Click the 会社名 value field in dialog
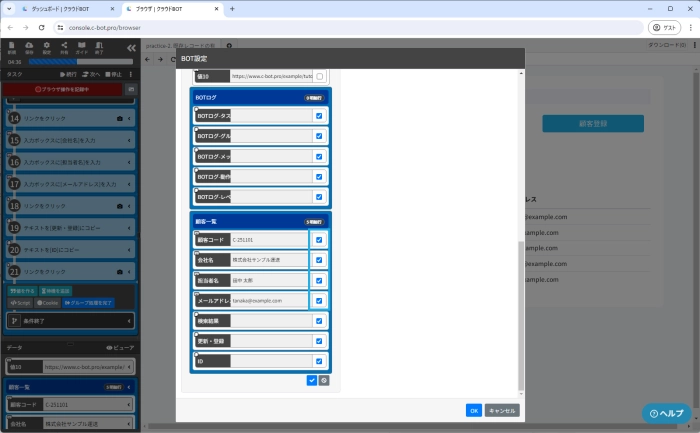700x433 pixels. (270, 260)
